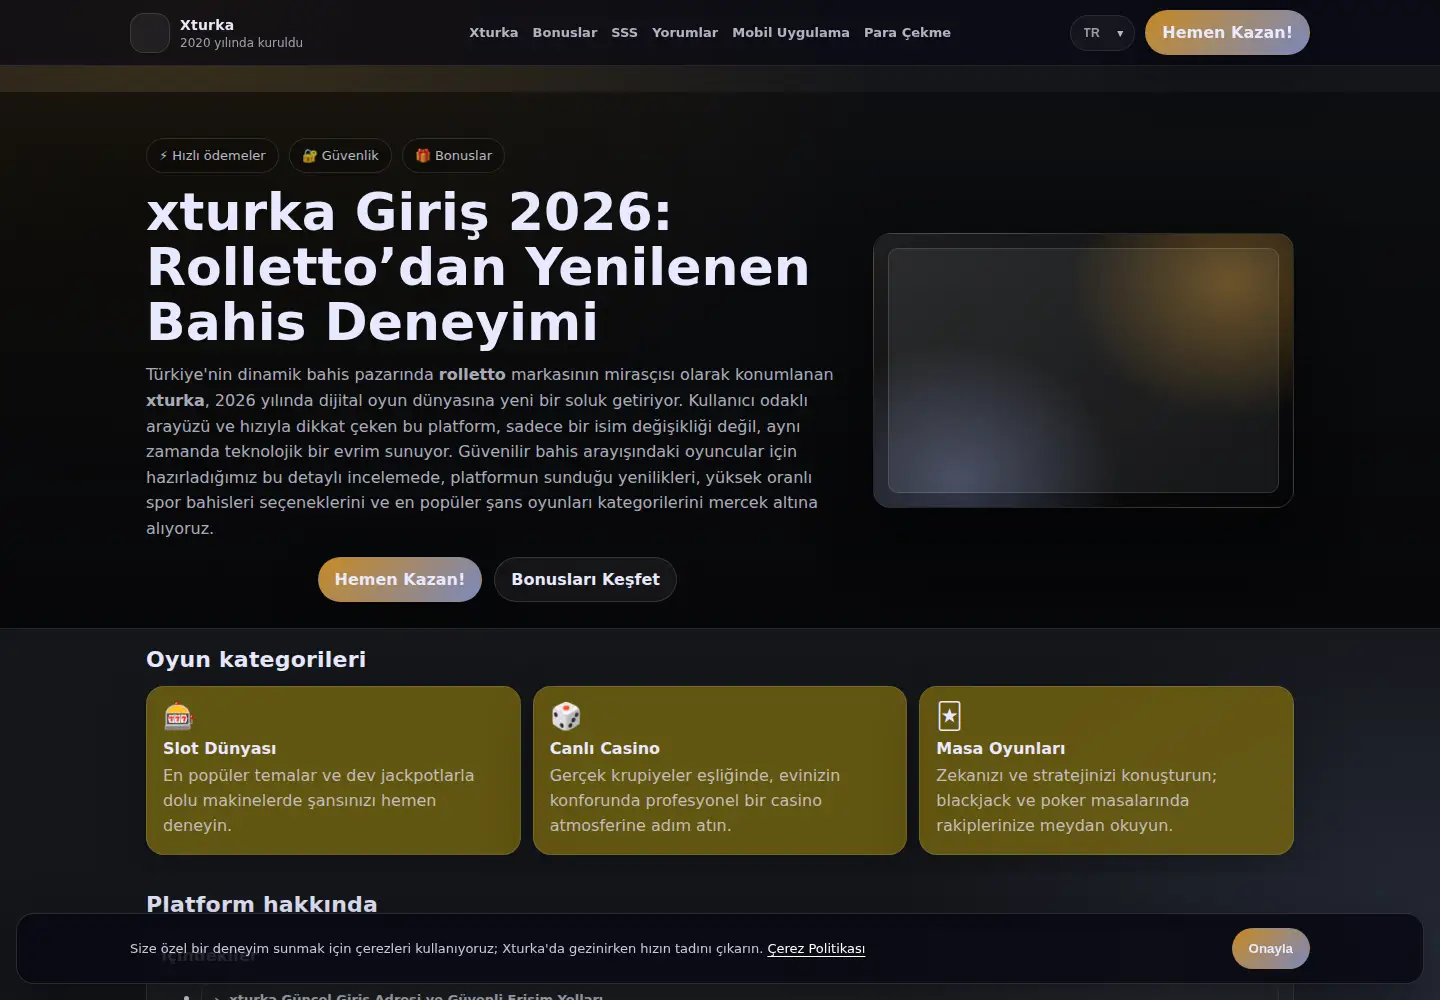1440x1000 pixels.
Task: Open the Çerez Politikası link
Action: pyautogui.click(x=816, y=949)
